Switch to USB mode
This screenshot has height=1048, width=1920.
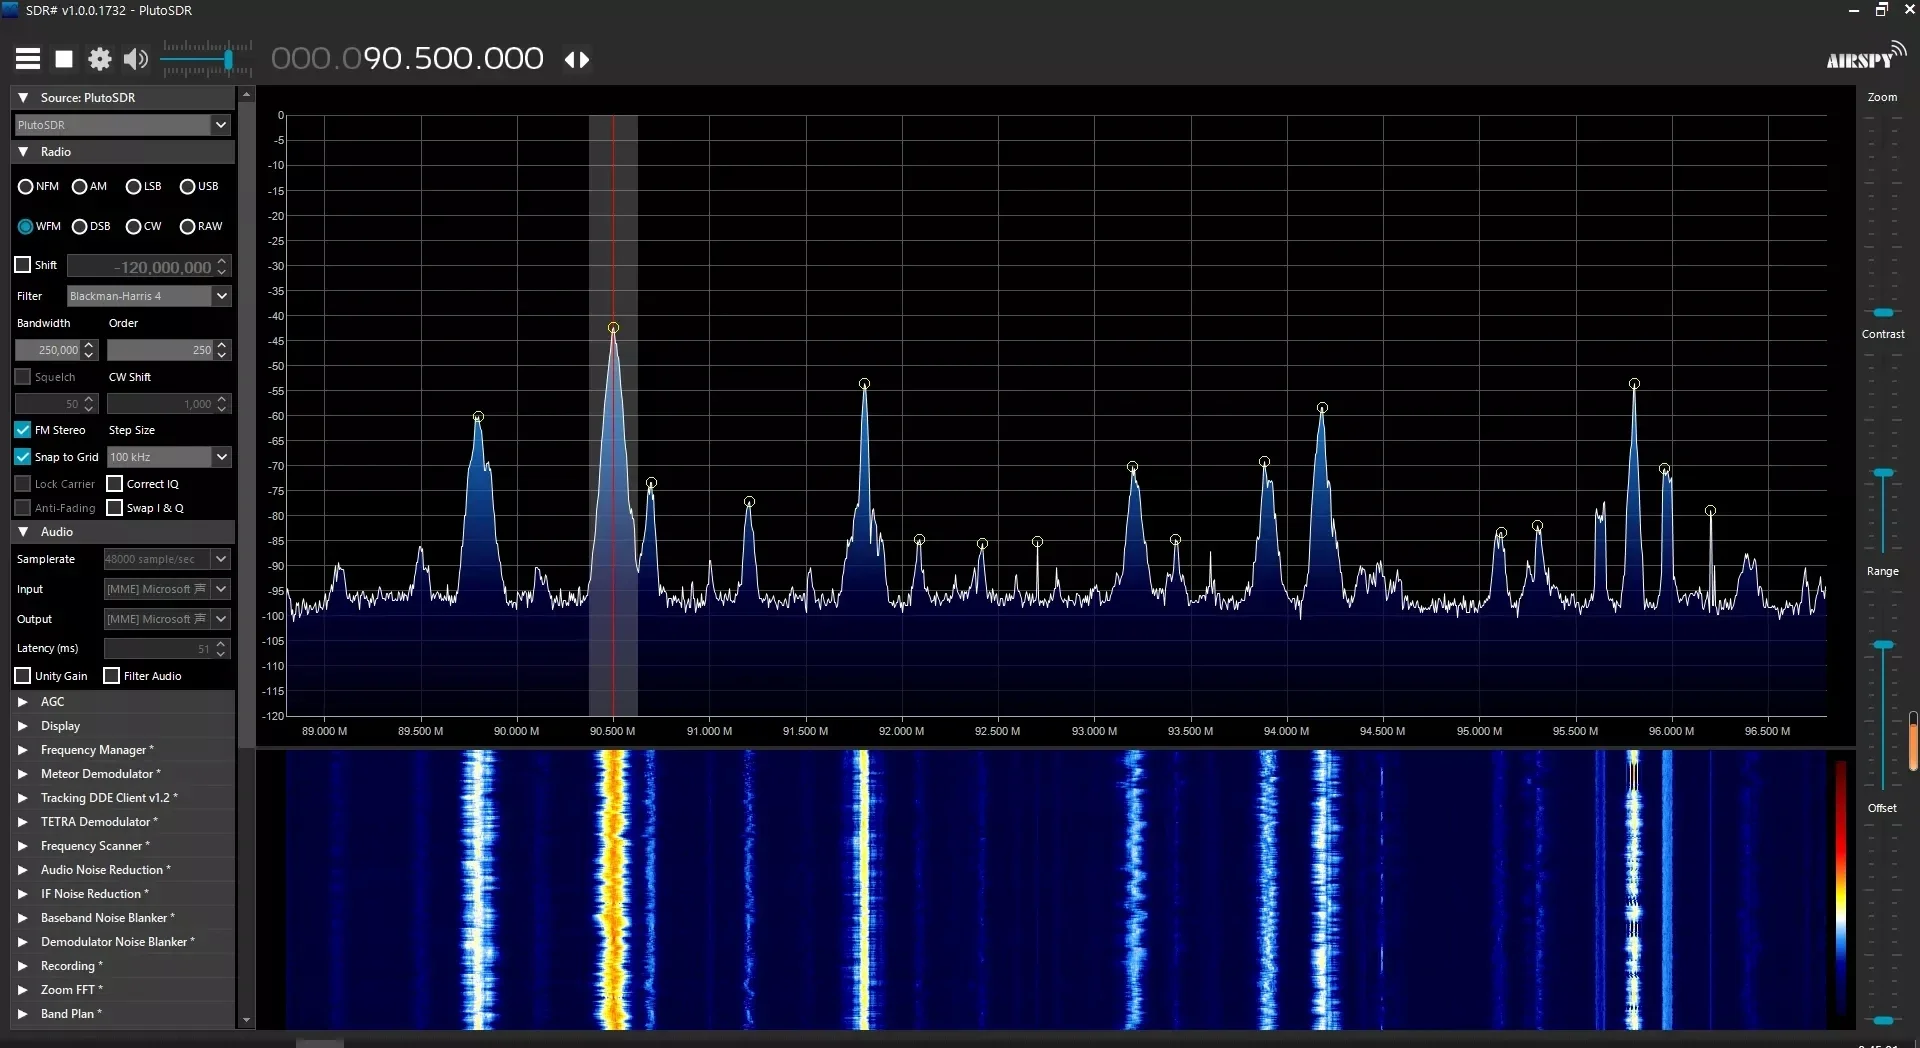[188, 186]
